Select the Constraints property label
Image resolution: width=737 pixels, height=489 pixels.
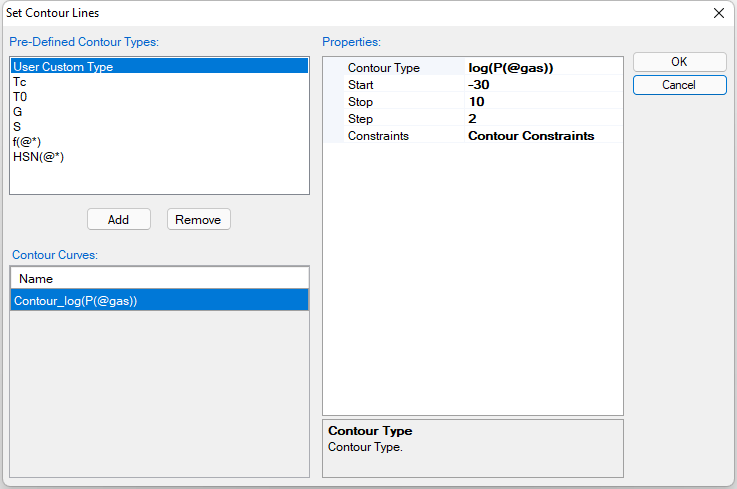[378, 136]
